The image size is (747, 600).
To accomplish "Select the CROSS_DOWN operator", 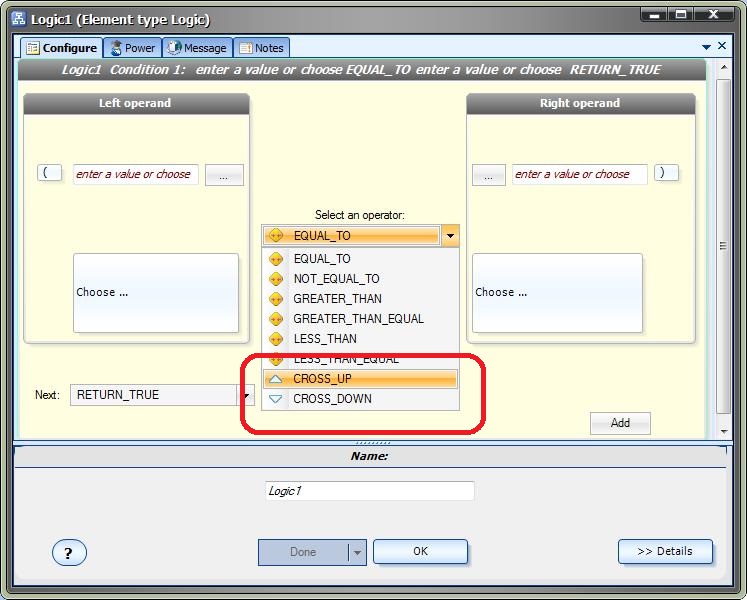I will pyautogui.click(x=361, y=399).
